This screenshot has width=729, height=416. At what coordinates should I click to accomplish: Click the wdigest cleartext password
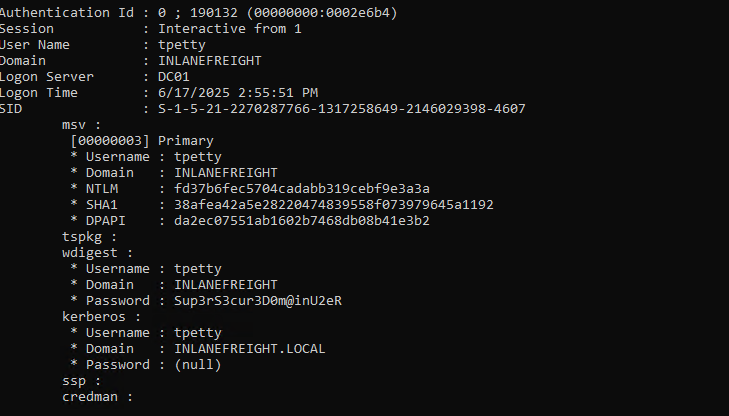point(258,301)
